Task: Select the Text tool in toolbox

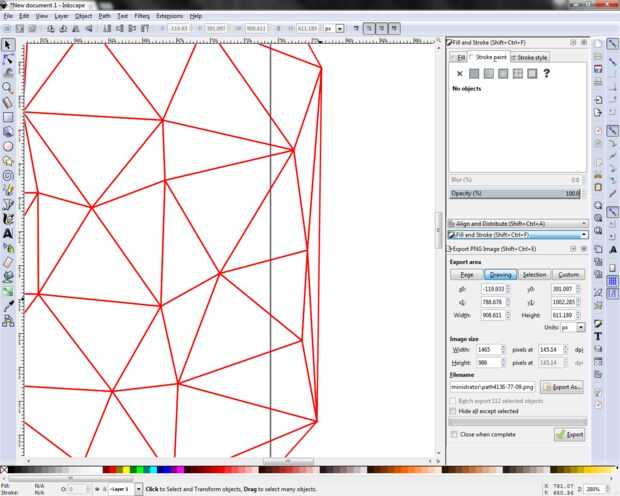Action: pyautogui.click(x=8, y=234)
